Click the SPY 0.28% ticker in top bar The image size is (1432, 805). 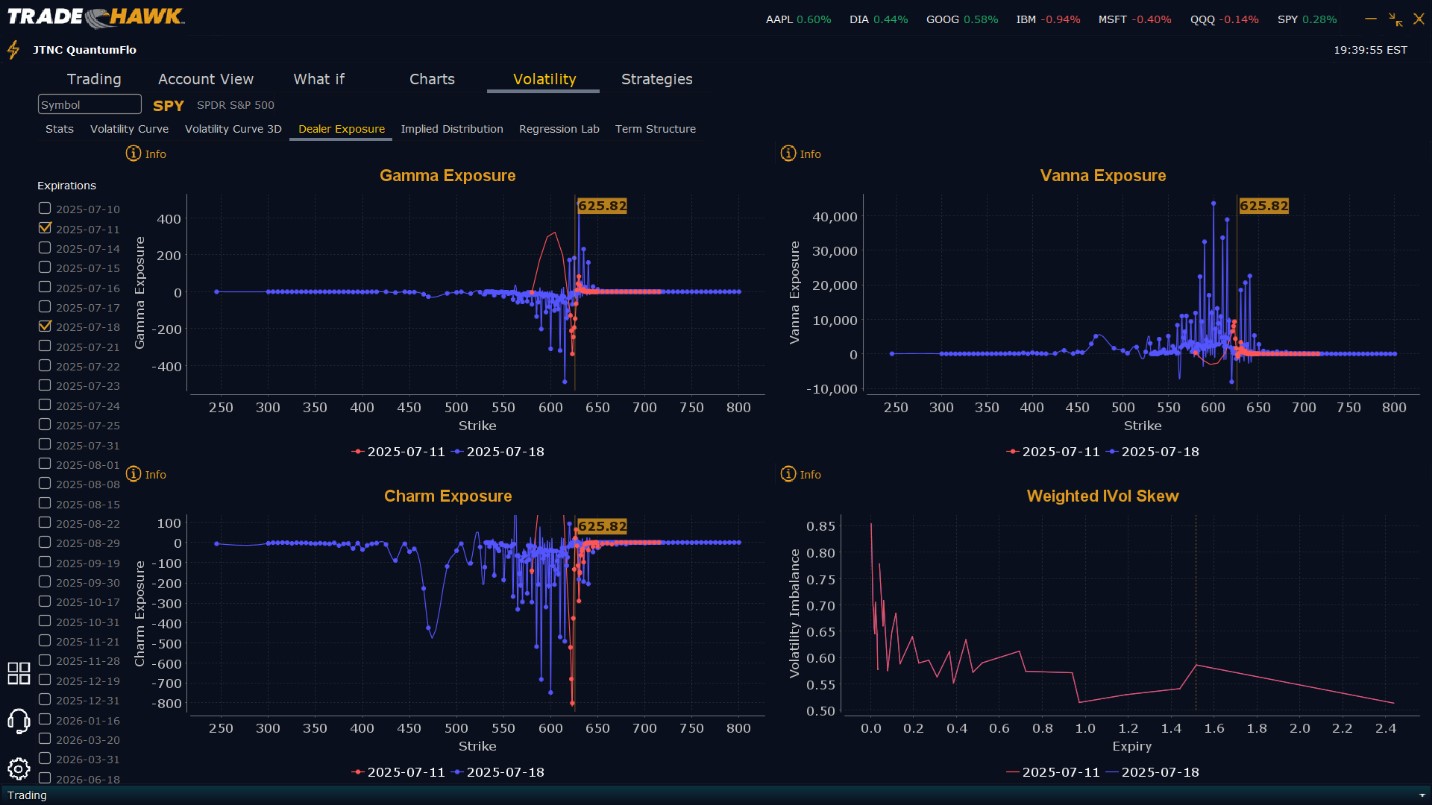coord(1307,20)
